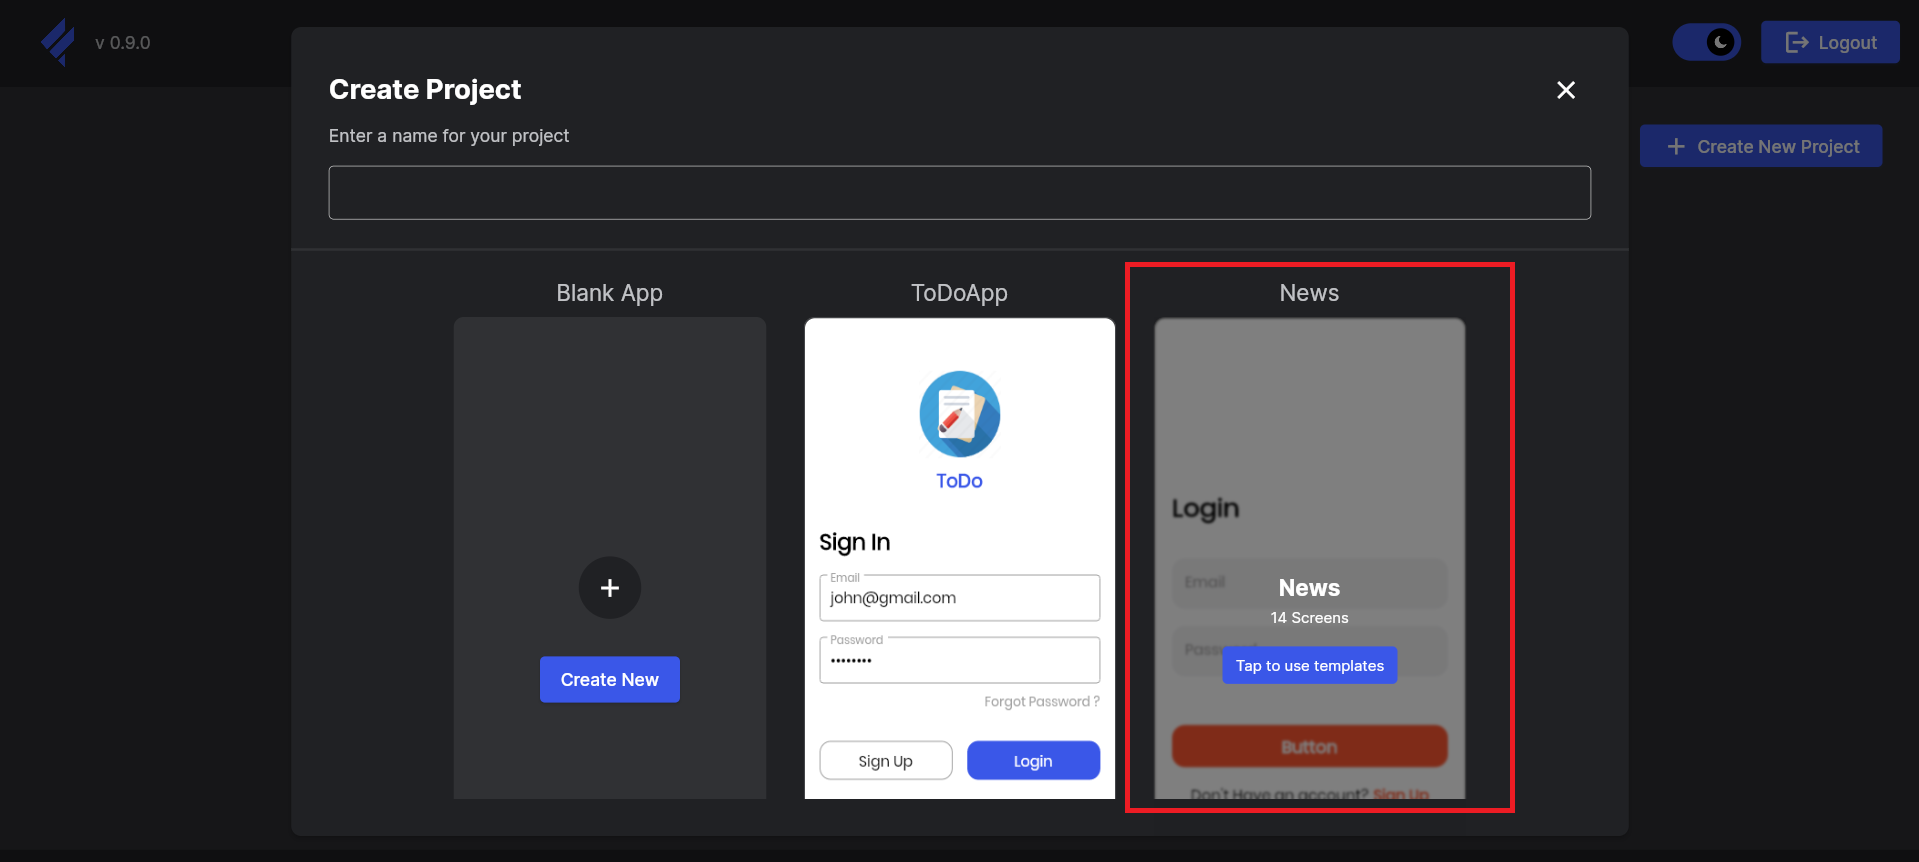Toggle the dark mode switch
The height and width of the screenshot is (862, 1919).
click(1706, 42)
